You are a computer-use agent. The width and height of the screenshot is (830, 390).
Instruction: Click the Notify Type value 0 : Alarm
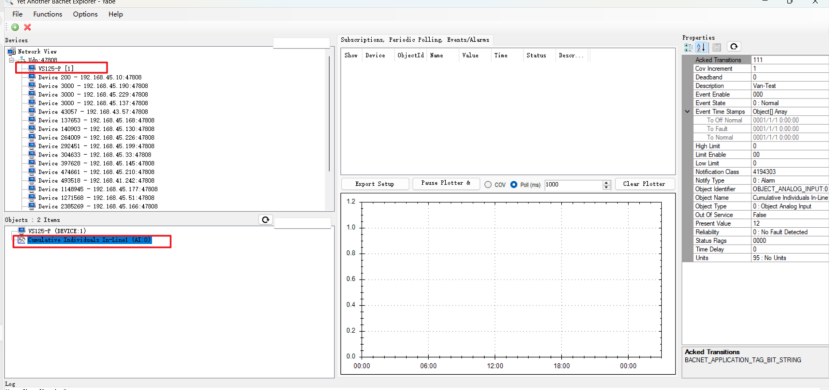point(790,180)
